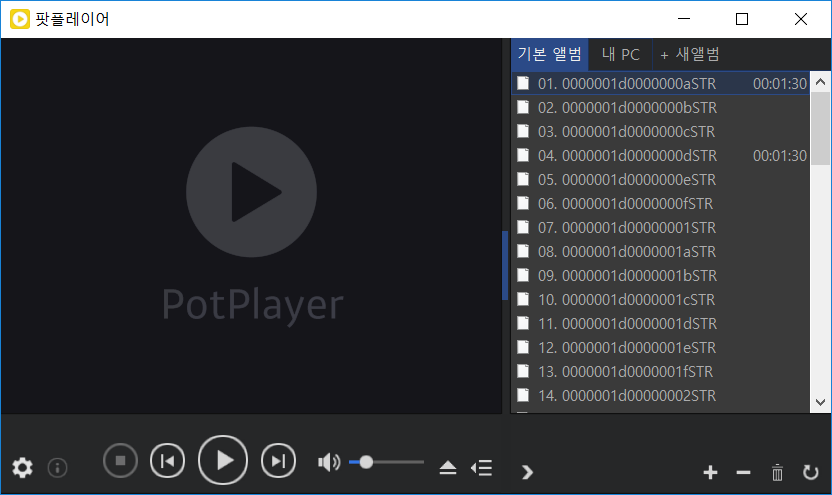Screen dimensions: 832x495
Task: Minimize the 팟플레이어 window
Action: pos(684,19)
